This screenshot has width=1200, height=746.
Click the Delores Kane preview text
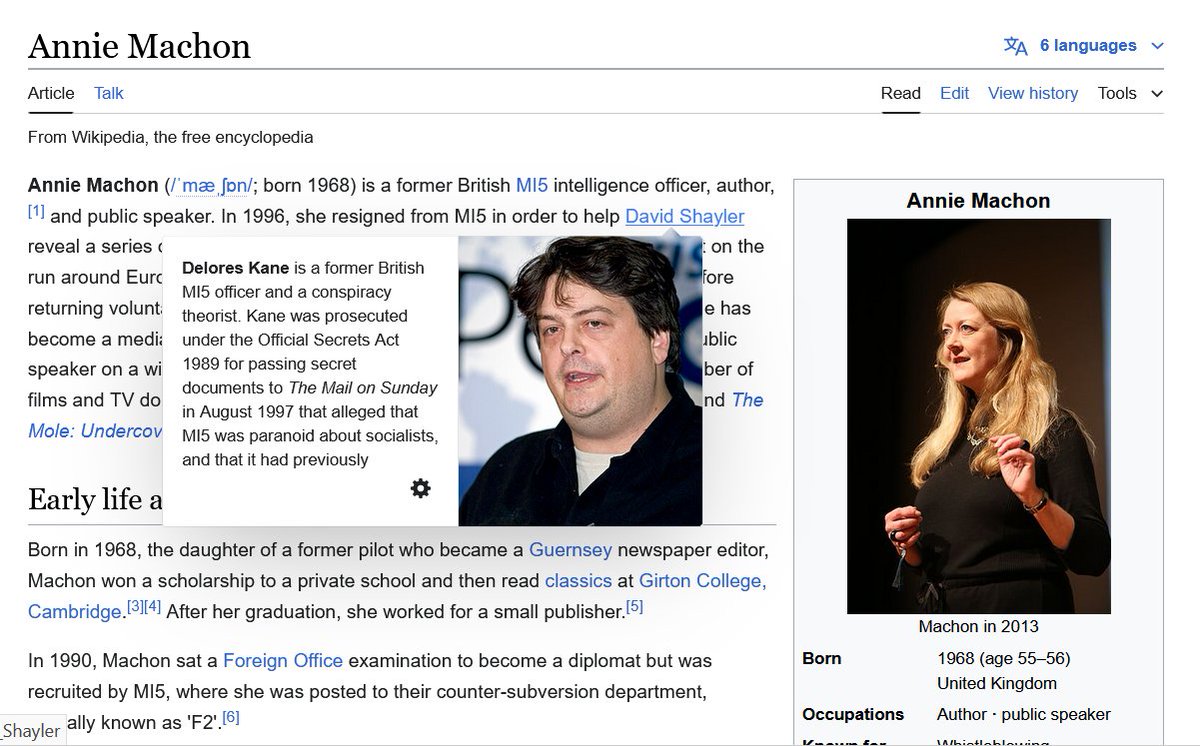coord(310,364)
